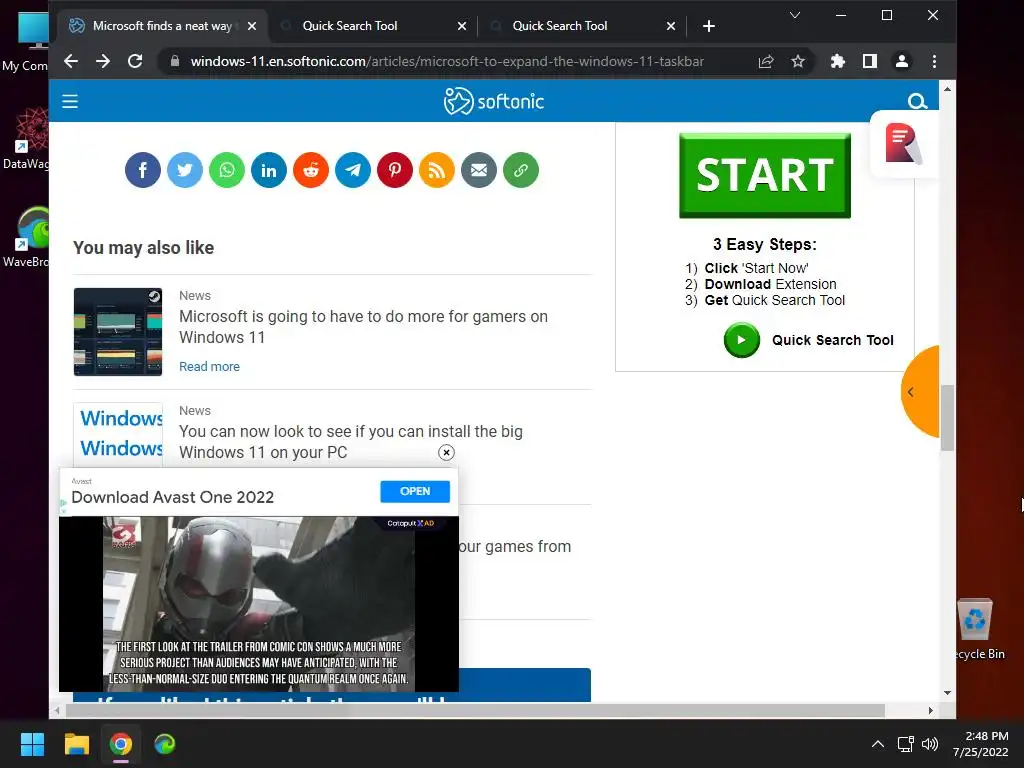The width and height of the screenshot is (1024, 768).
Task: Open a new Chrome tab
Action: tap(709, 26)
